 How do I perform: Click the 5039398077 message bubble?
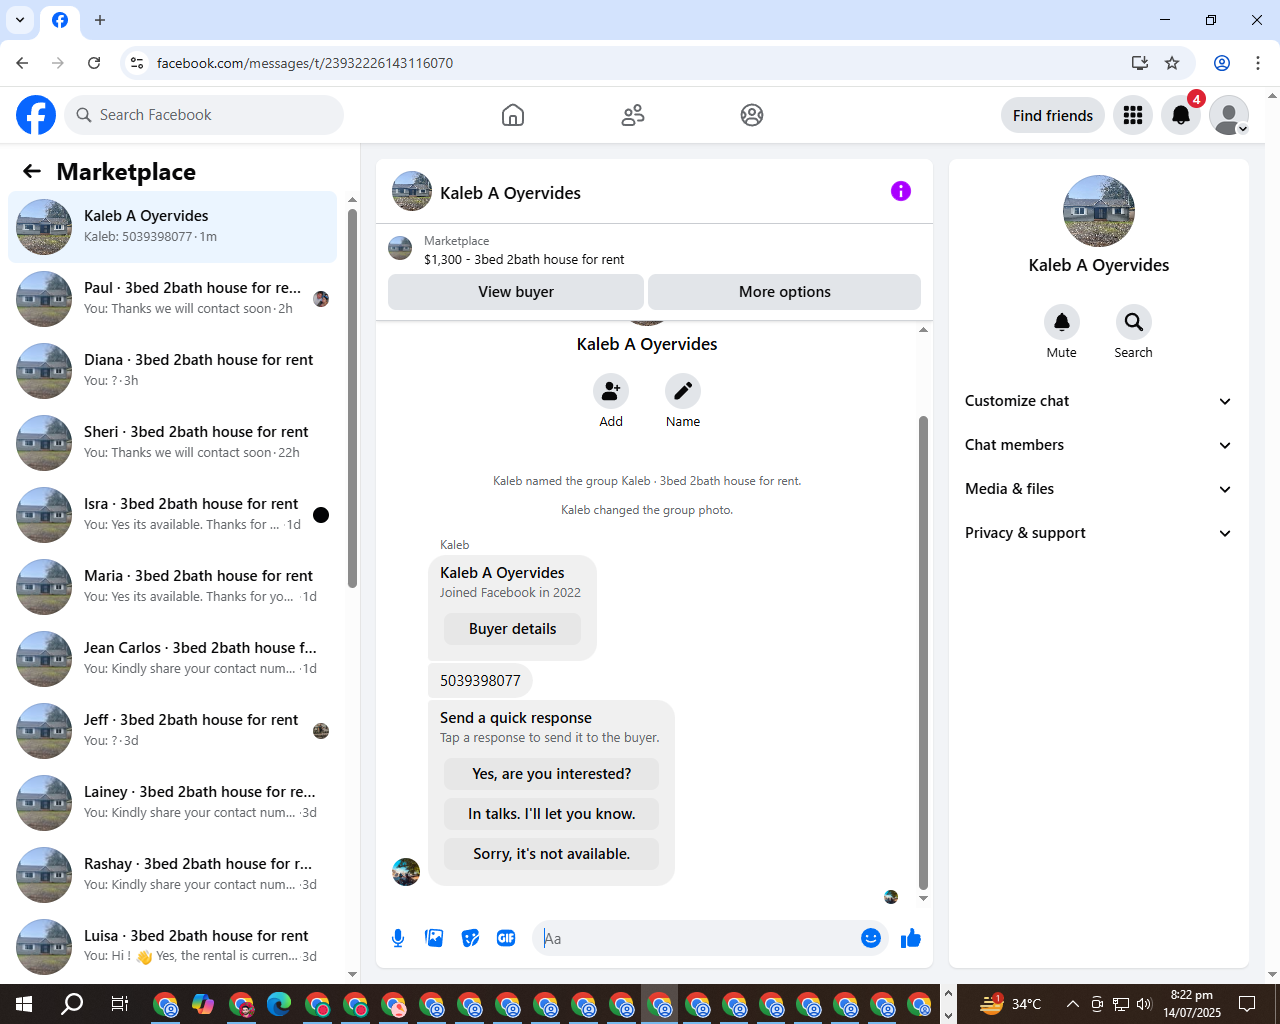480,681
